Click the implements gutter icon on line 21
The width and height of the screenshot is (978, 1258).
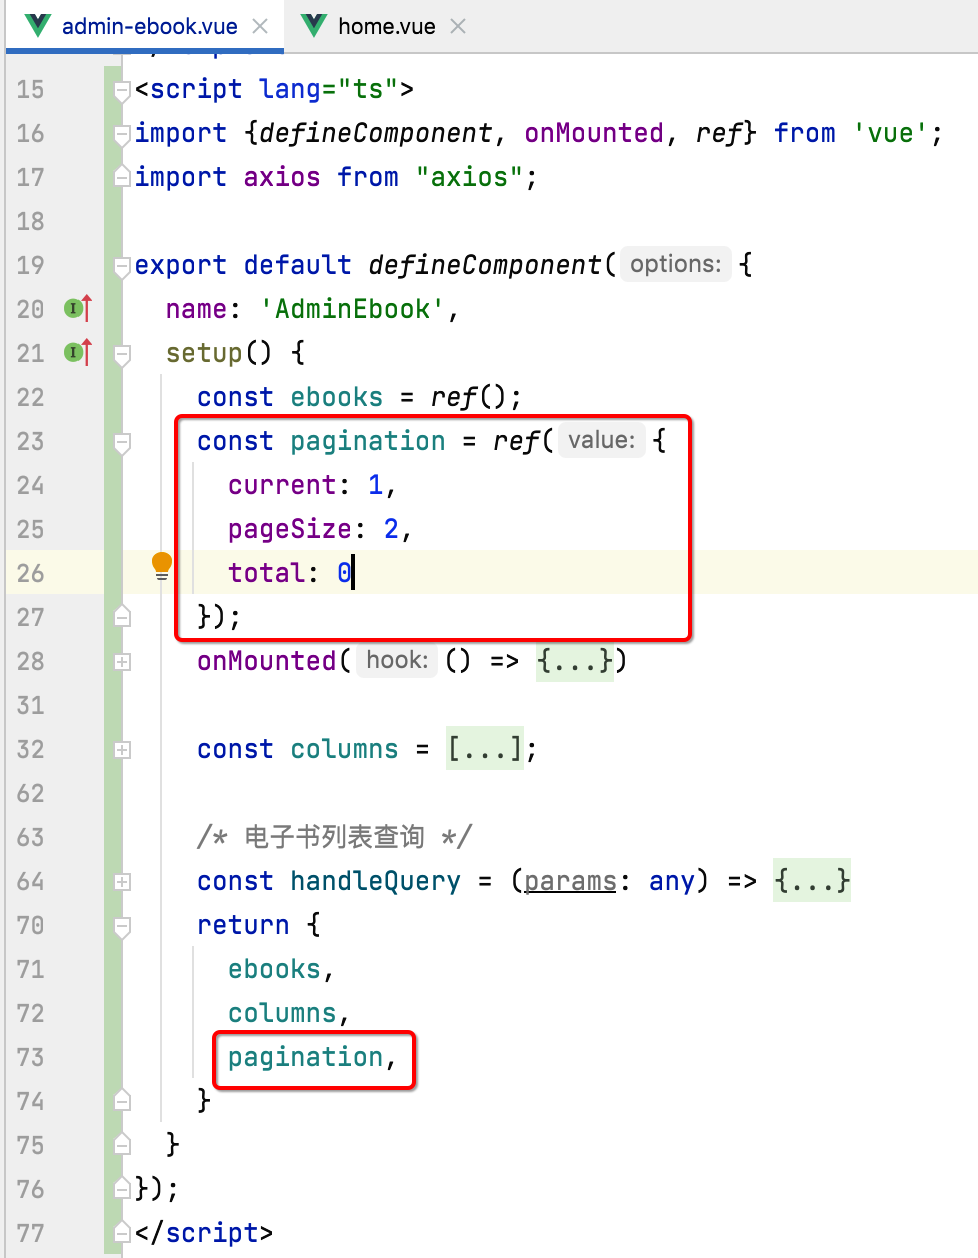[x=78, y=353]
